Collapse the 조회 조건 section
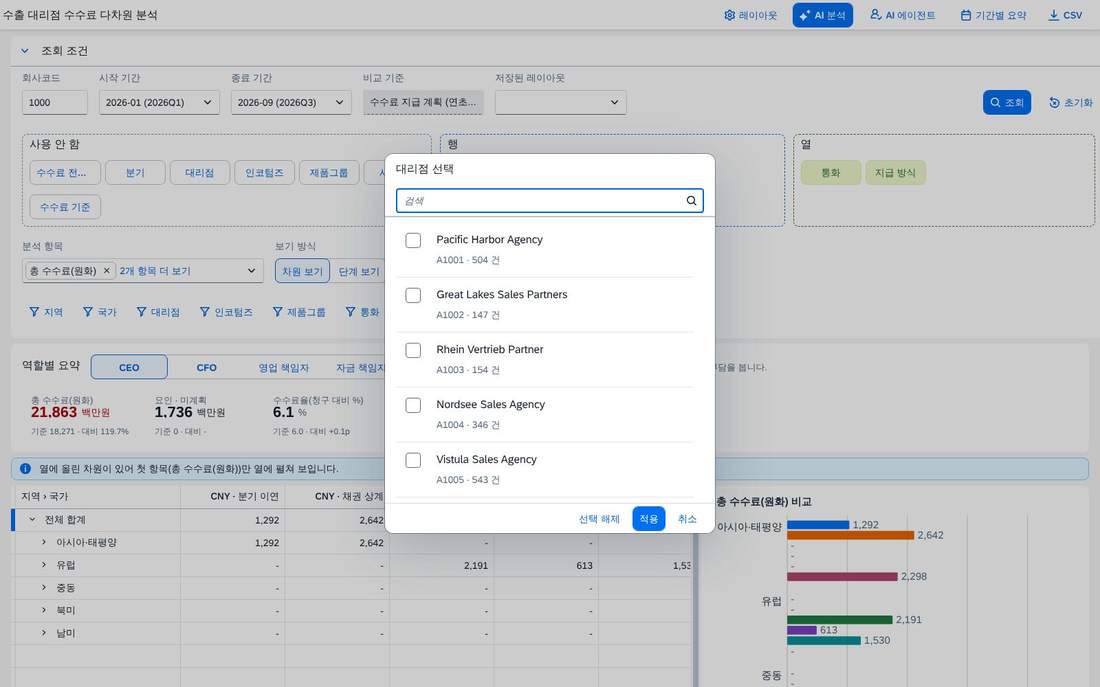 click(25, 51)
